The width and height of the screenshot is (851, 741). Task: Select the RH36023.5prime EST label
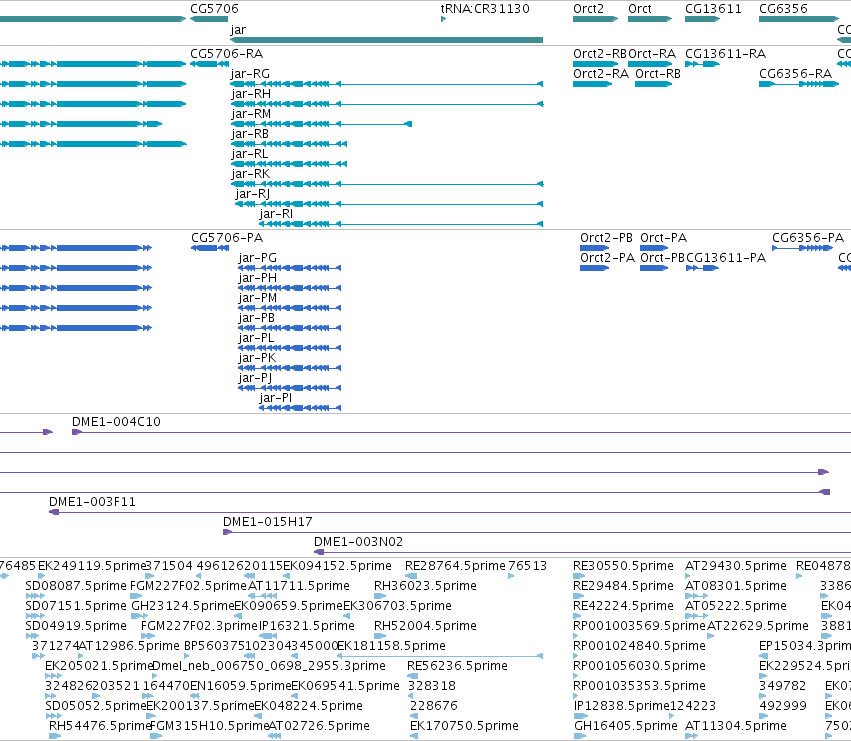click(425, 586)
